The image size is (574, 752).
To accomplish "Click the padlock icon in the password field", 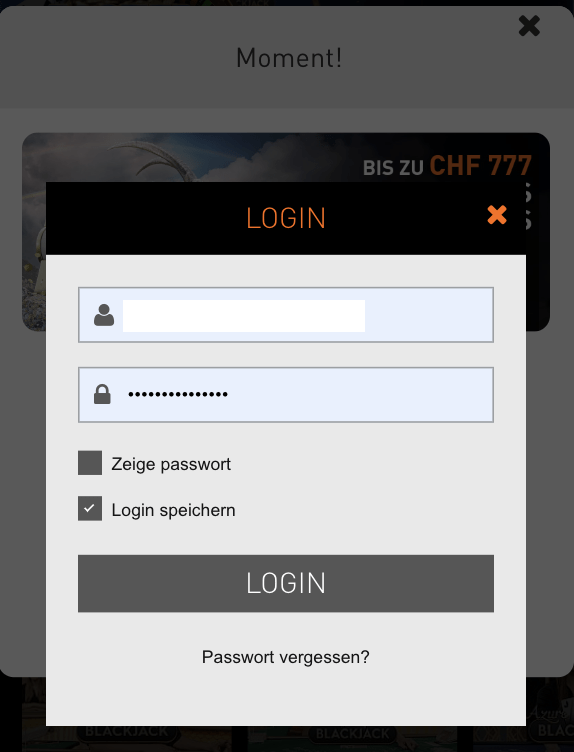I will [x=102, y=394].
